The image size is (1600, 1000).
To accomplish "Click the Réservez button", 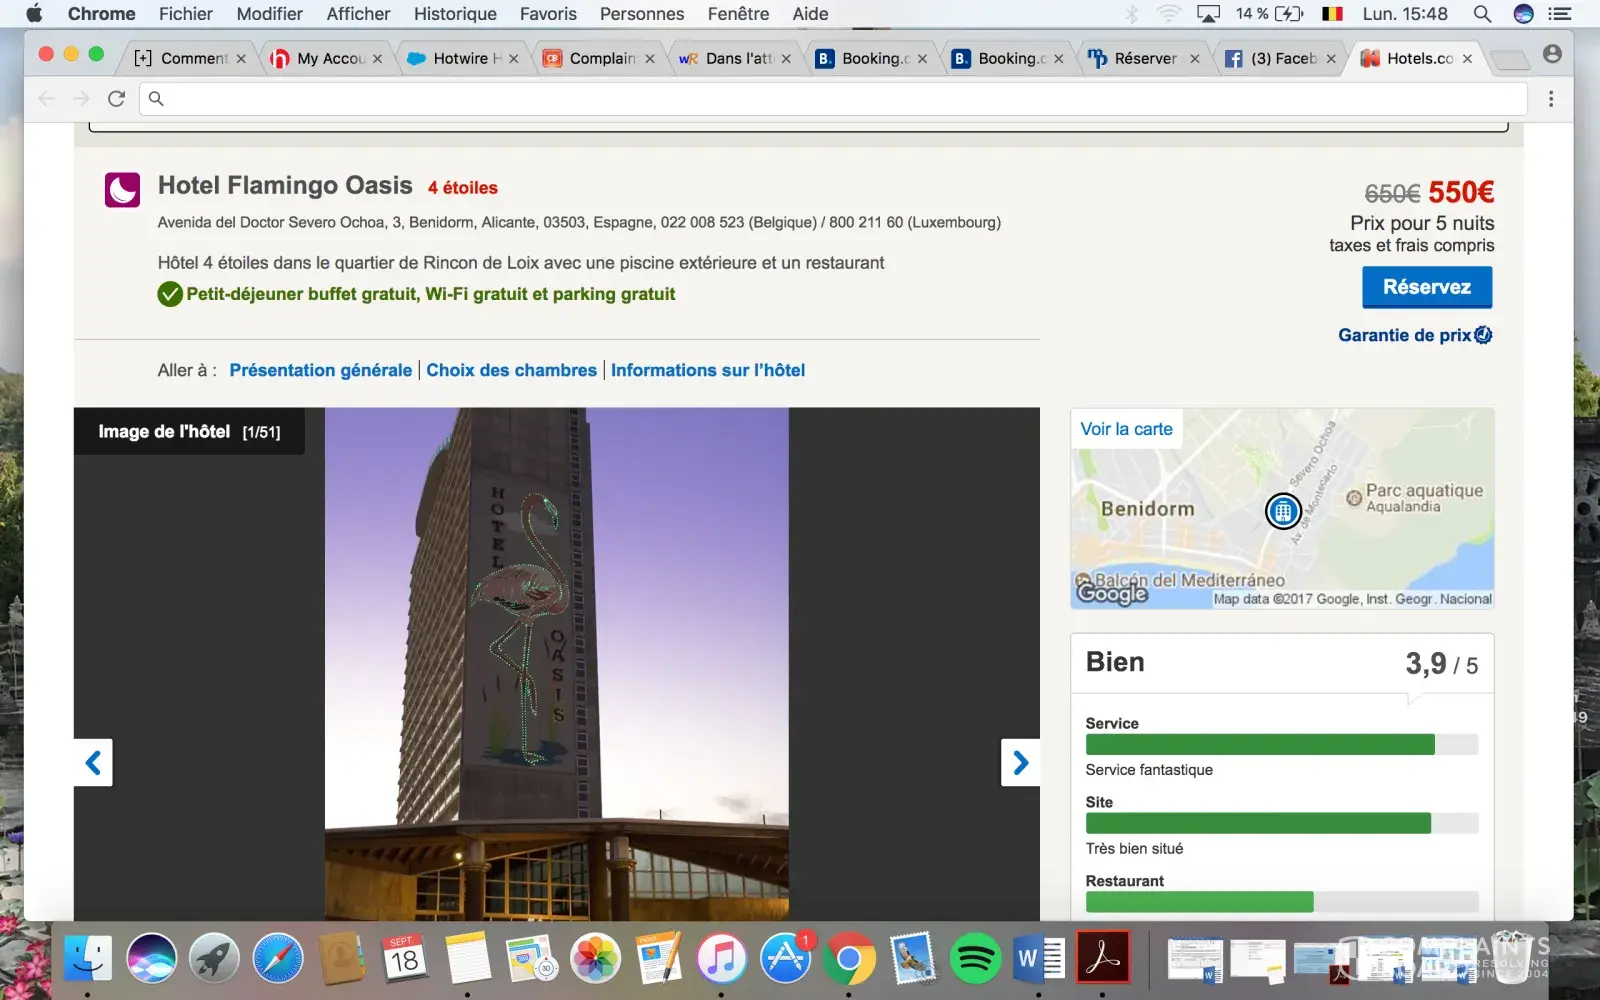I will tap(1427, 287).
